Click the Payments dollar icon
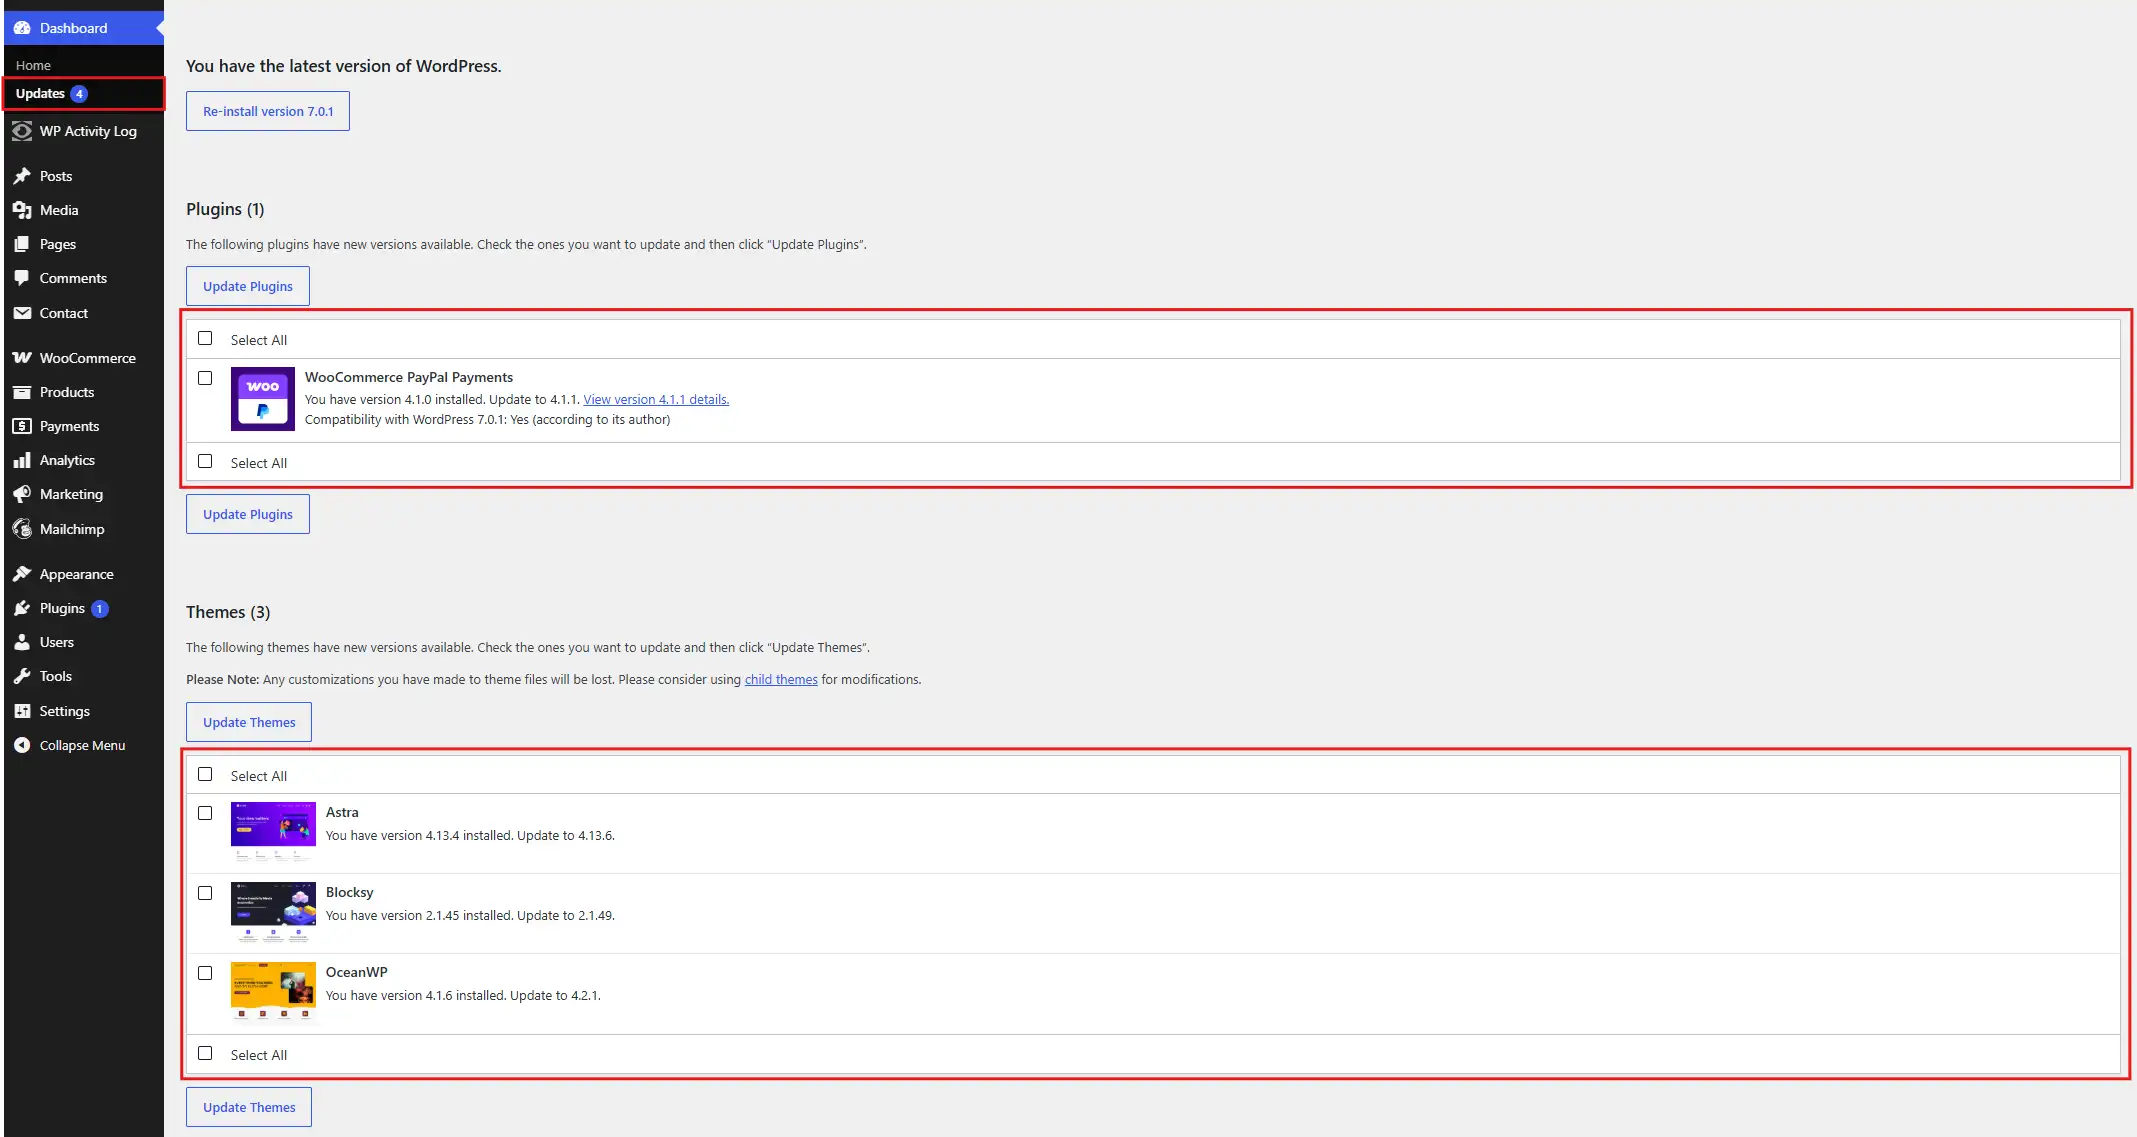The width and height of the screenshot is (2137, 1137). [22, 426]
